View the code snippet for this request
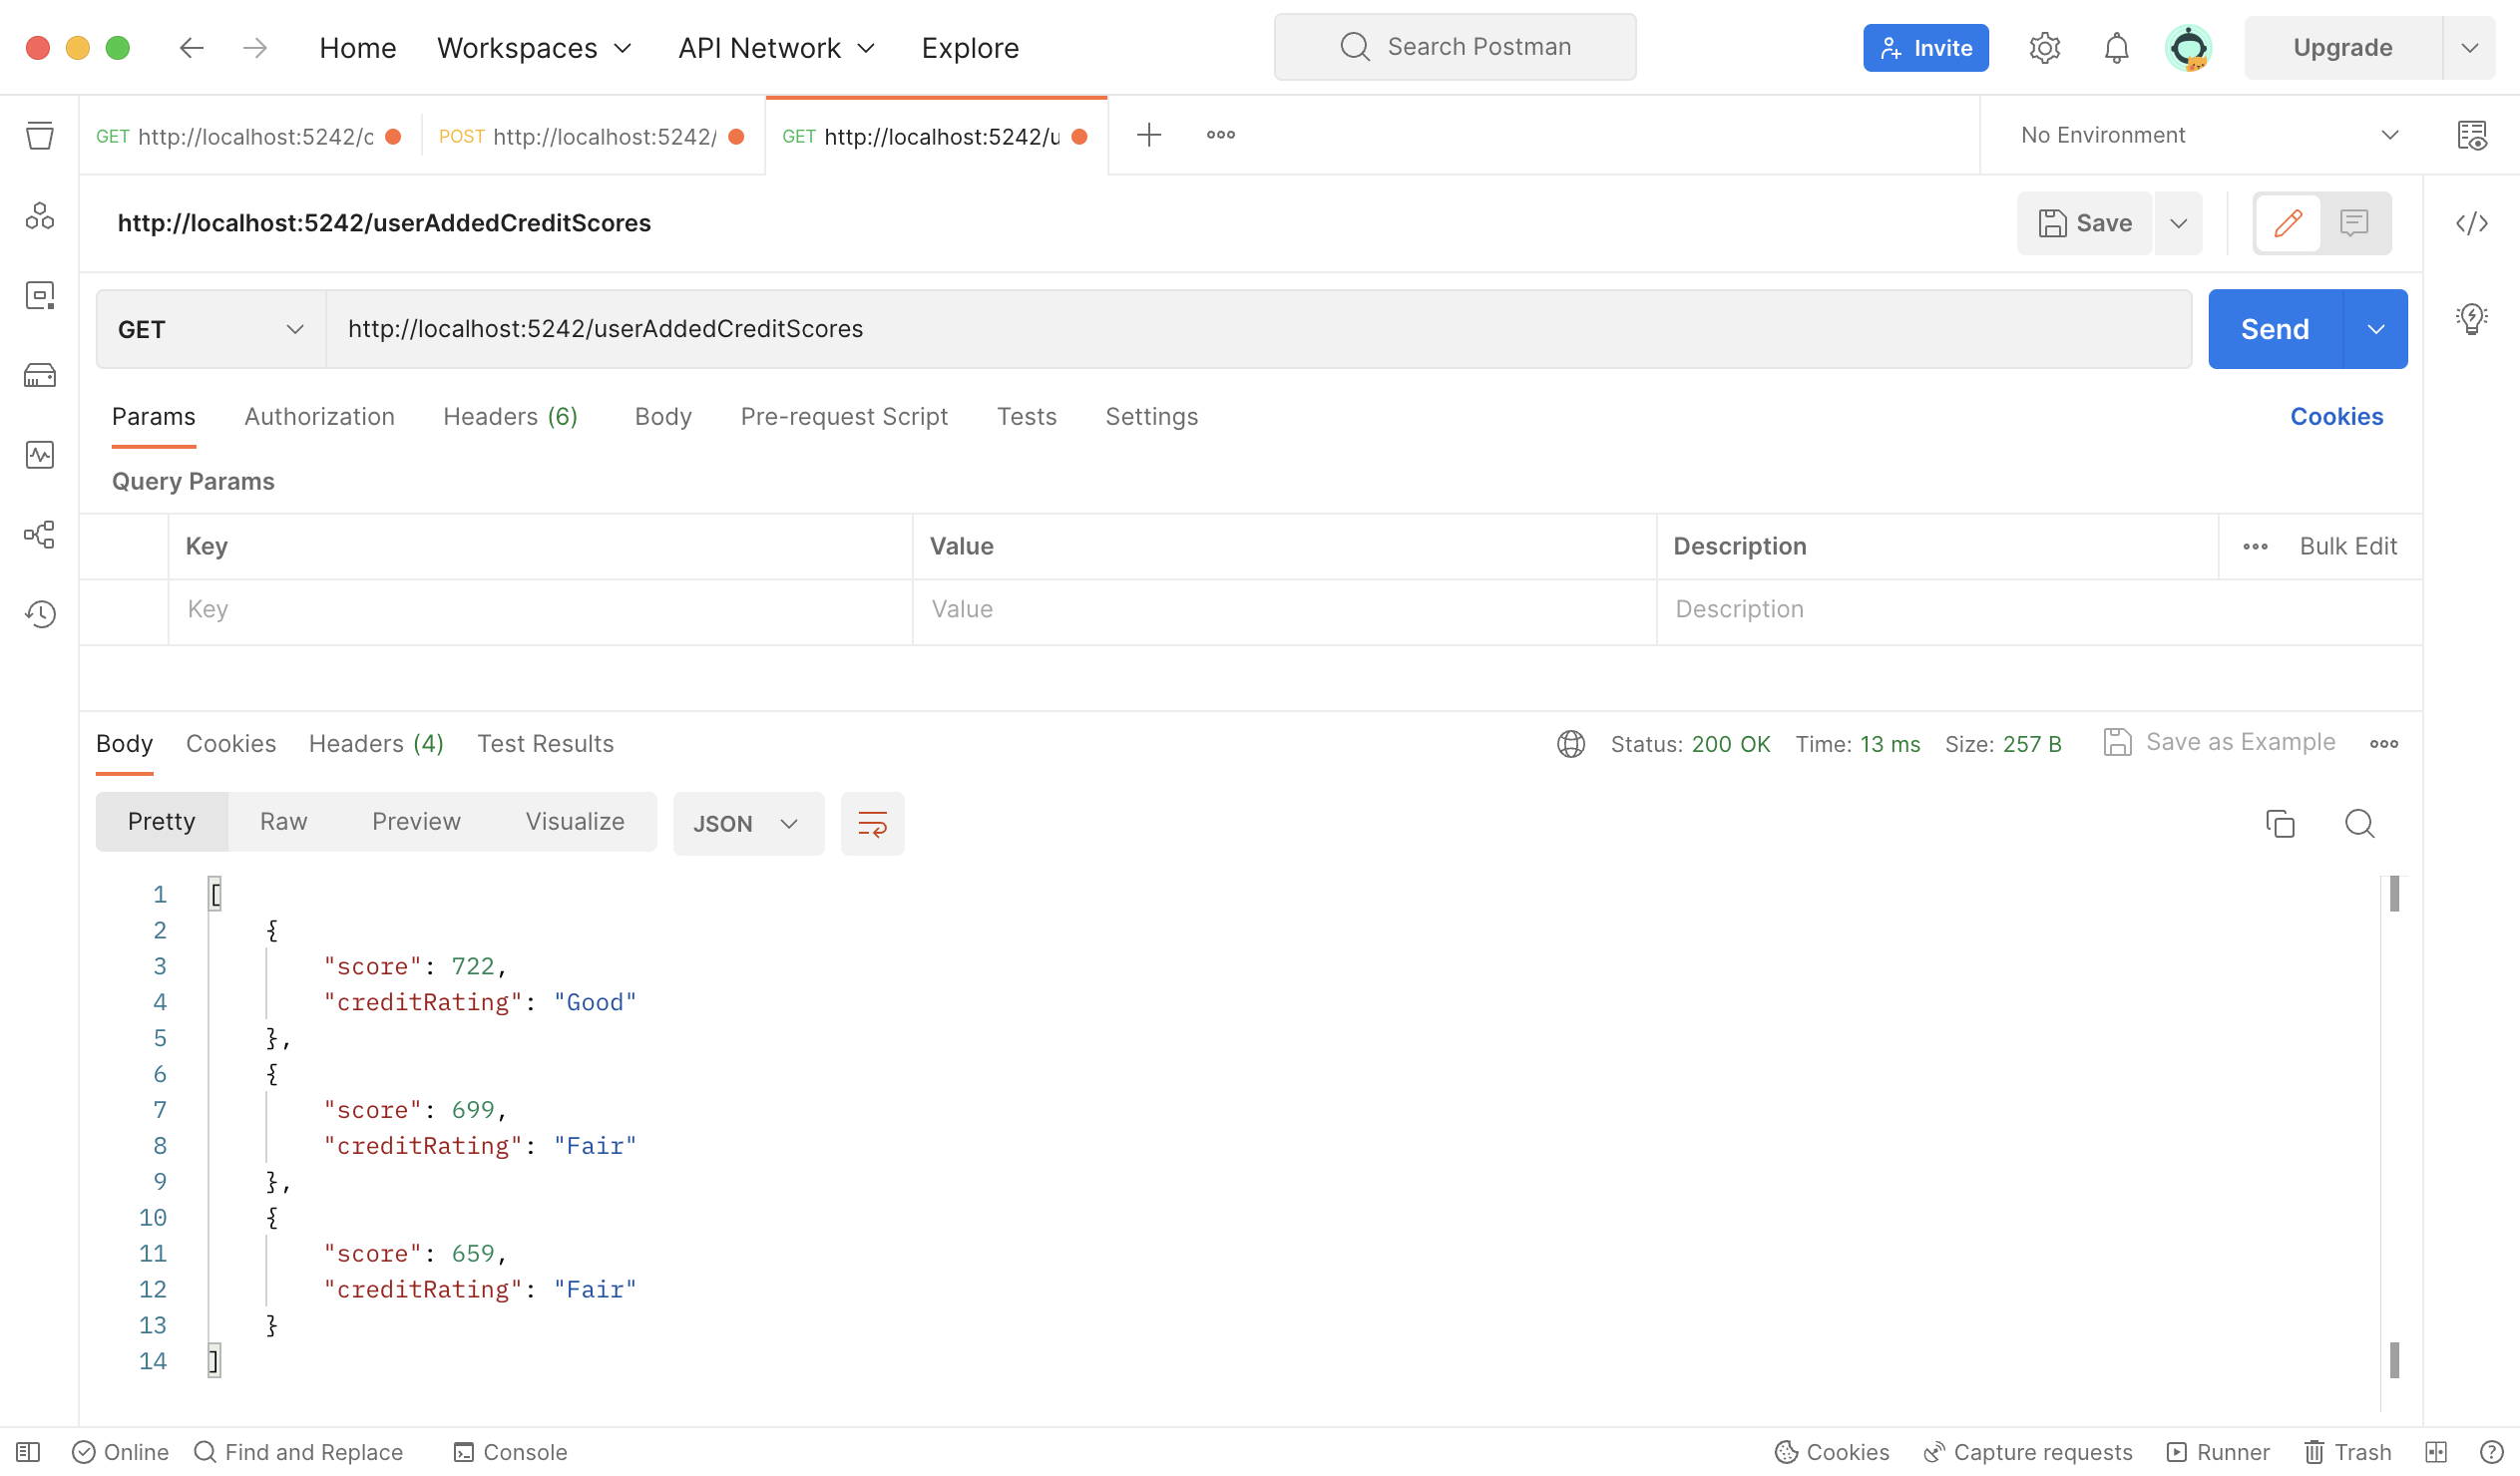This screenshot has width=2520, height=1476. click(2473, 223)
